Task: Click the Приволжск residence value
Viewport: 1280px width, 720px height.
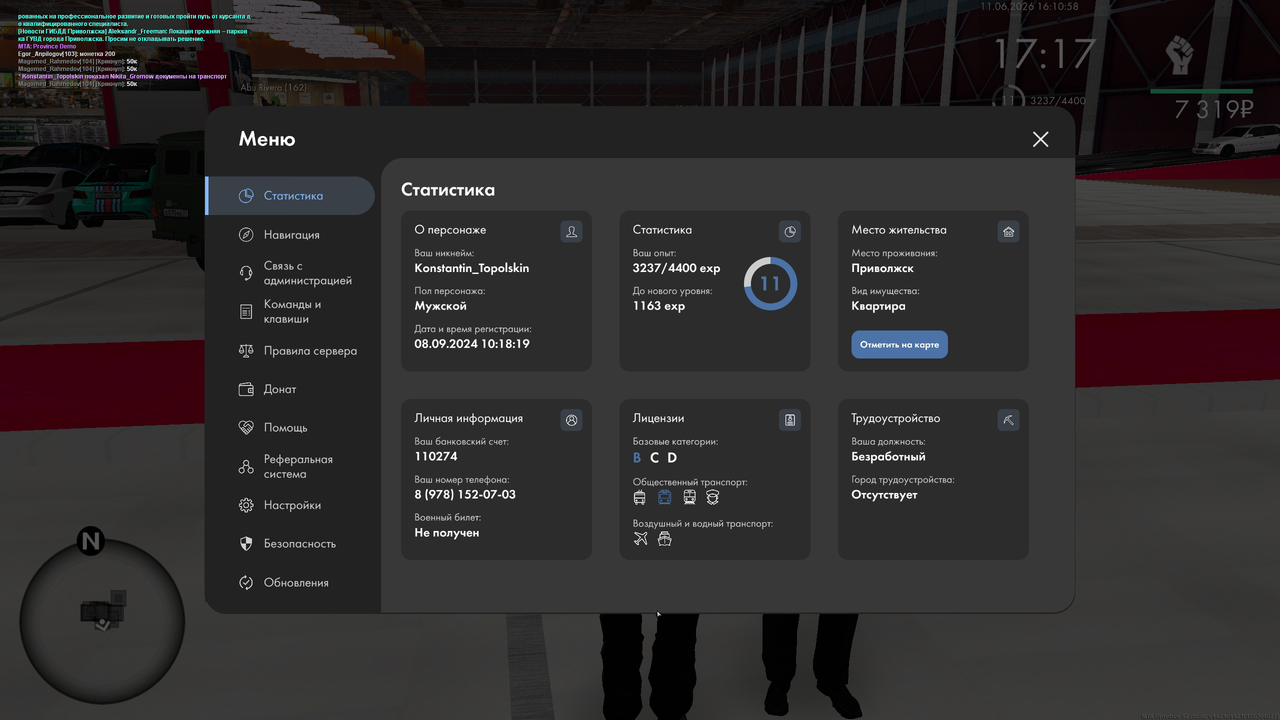Action: coord(883,268)
